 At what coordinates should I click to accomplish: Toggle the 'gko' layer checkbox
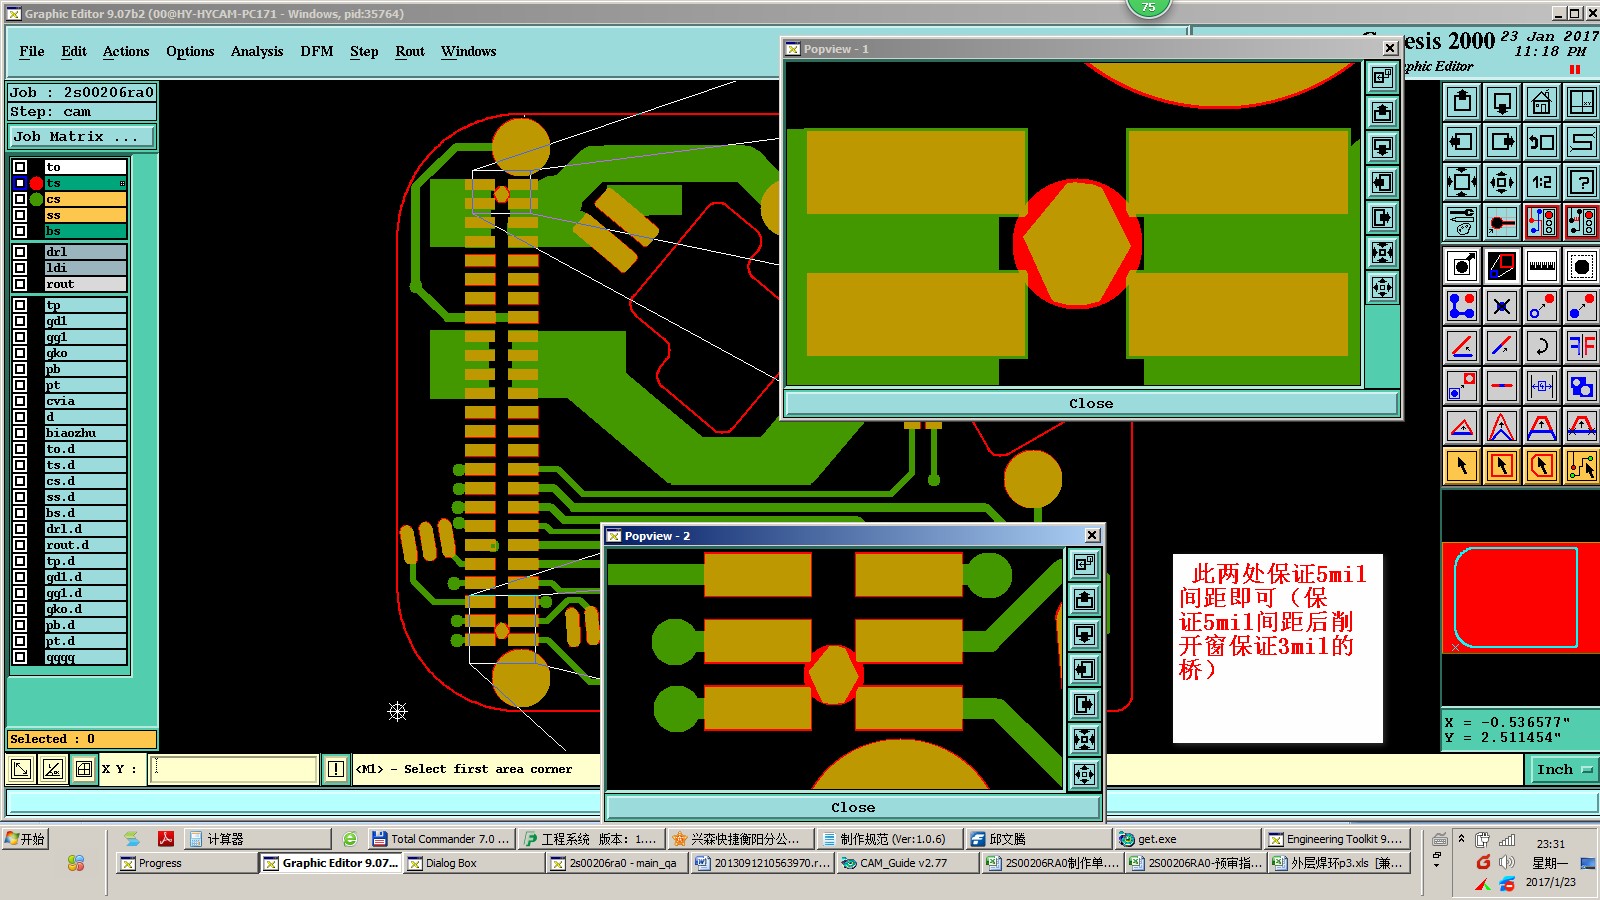point(20,353)
